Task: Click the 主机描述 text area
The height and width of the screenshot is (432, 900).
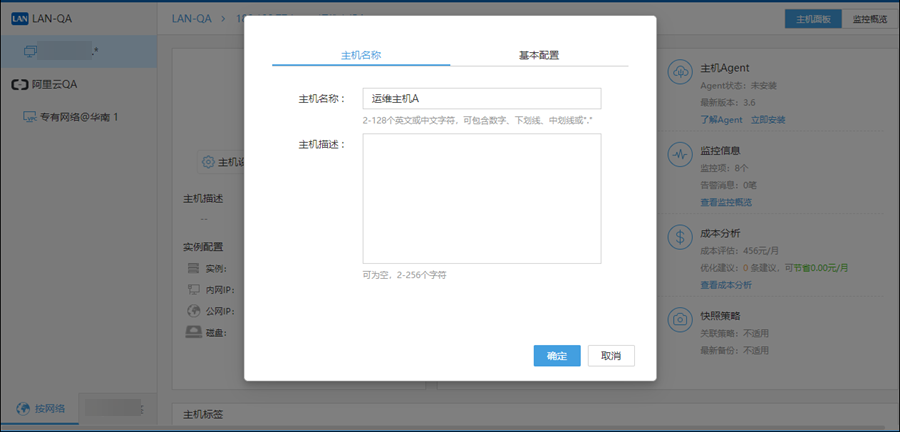Action: coord(481,198)
